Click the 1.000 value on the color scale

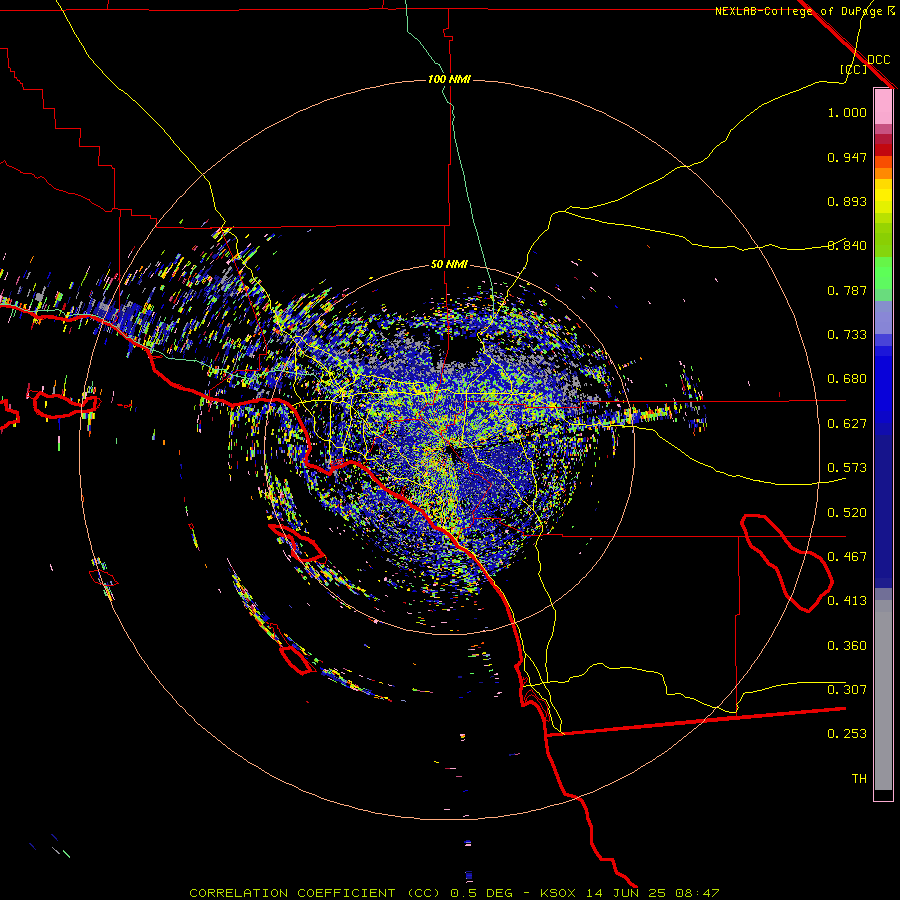point(847,112)
